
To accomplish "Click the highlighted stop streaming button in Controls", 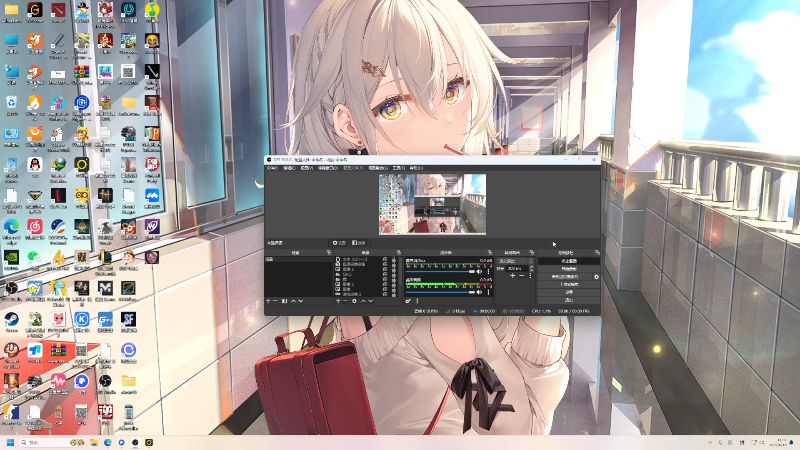I will [569, 261].
